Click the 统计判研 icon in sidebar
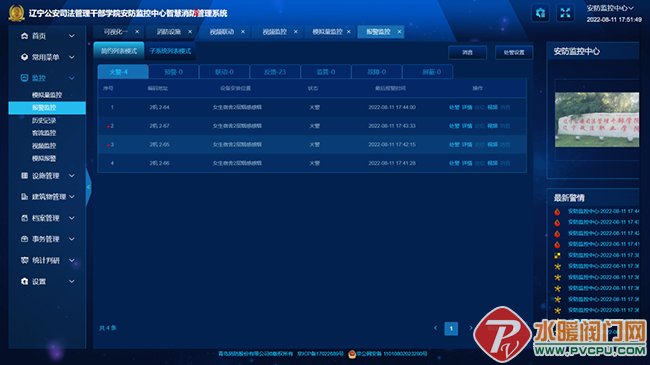The image size is (650, 365). click(x=24, y=260)
